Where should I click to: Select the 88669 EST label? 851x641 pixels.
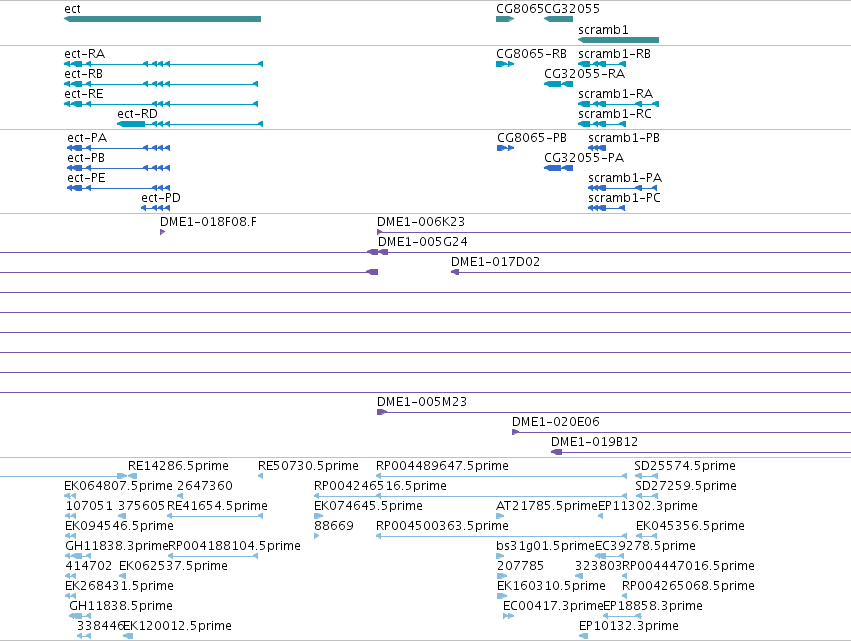334,526
